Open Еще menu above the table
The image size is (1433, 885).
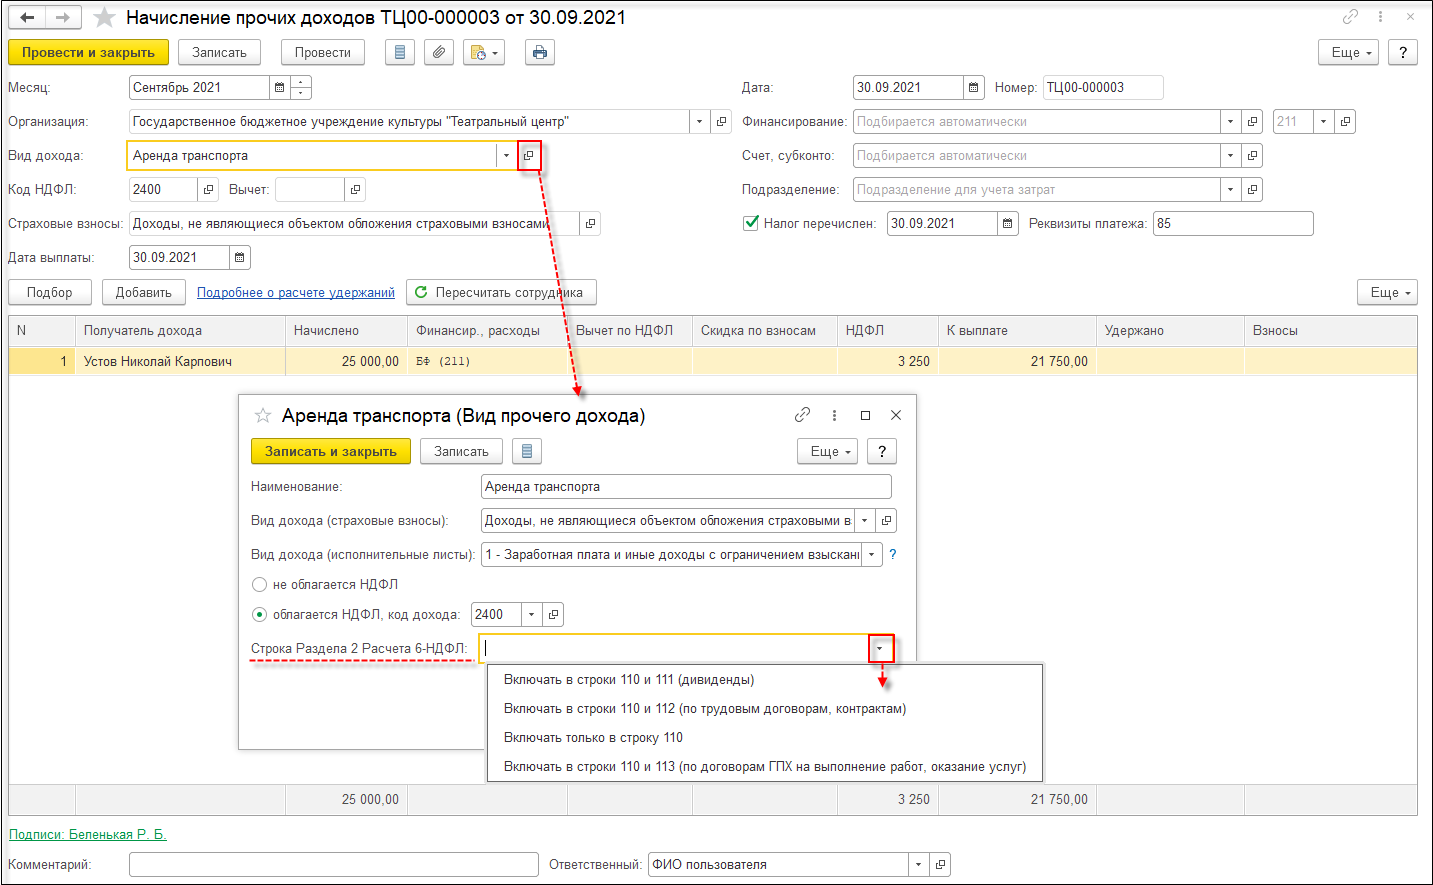point(1388,293)
